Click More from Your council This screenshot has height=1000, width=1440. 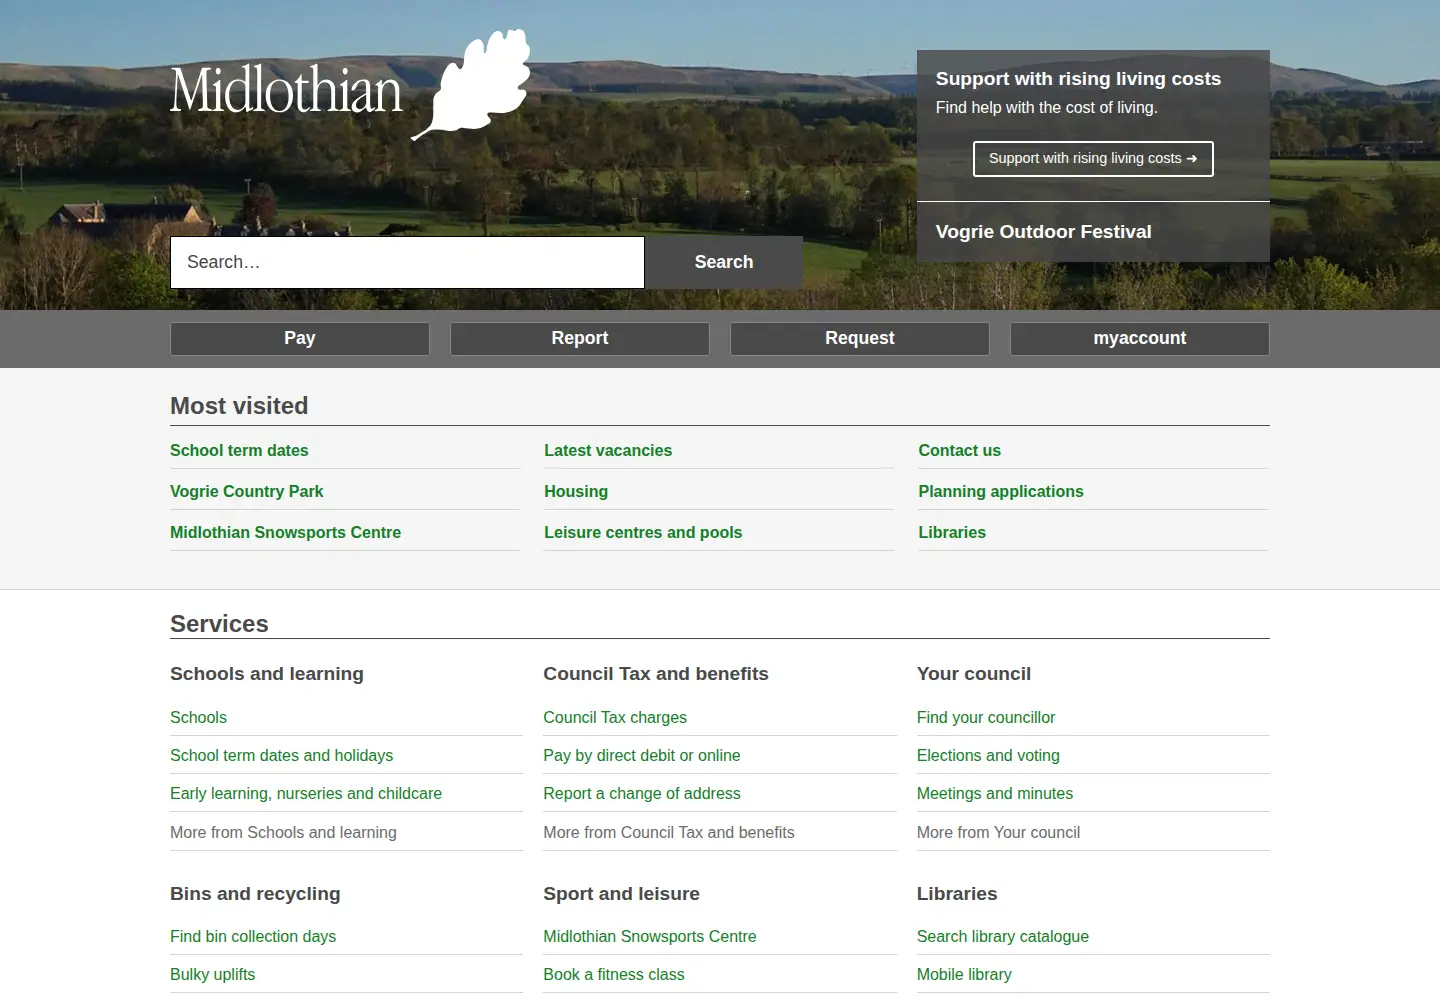(998, 833)
